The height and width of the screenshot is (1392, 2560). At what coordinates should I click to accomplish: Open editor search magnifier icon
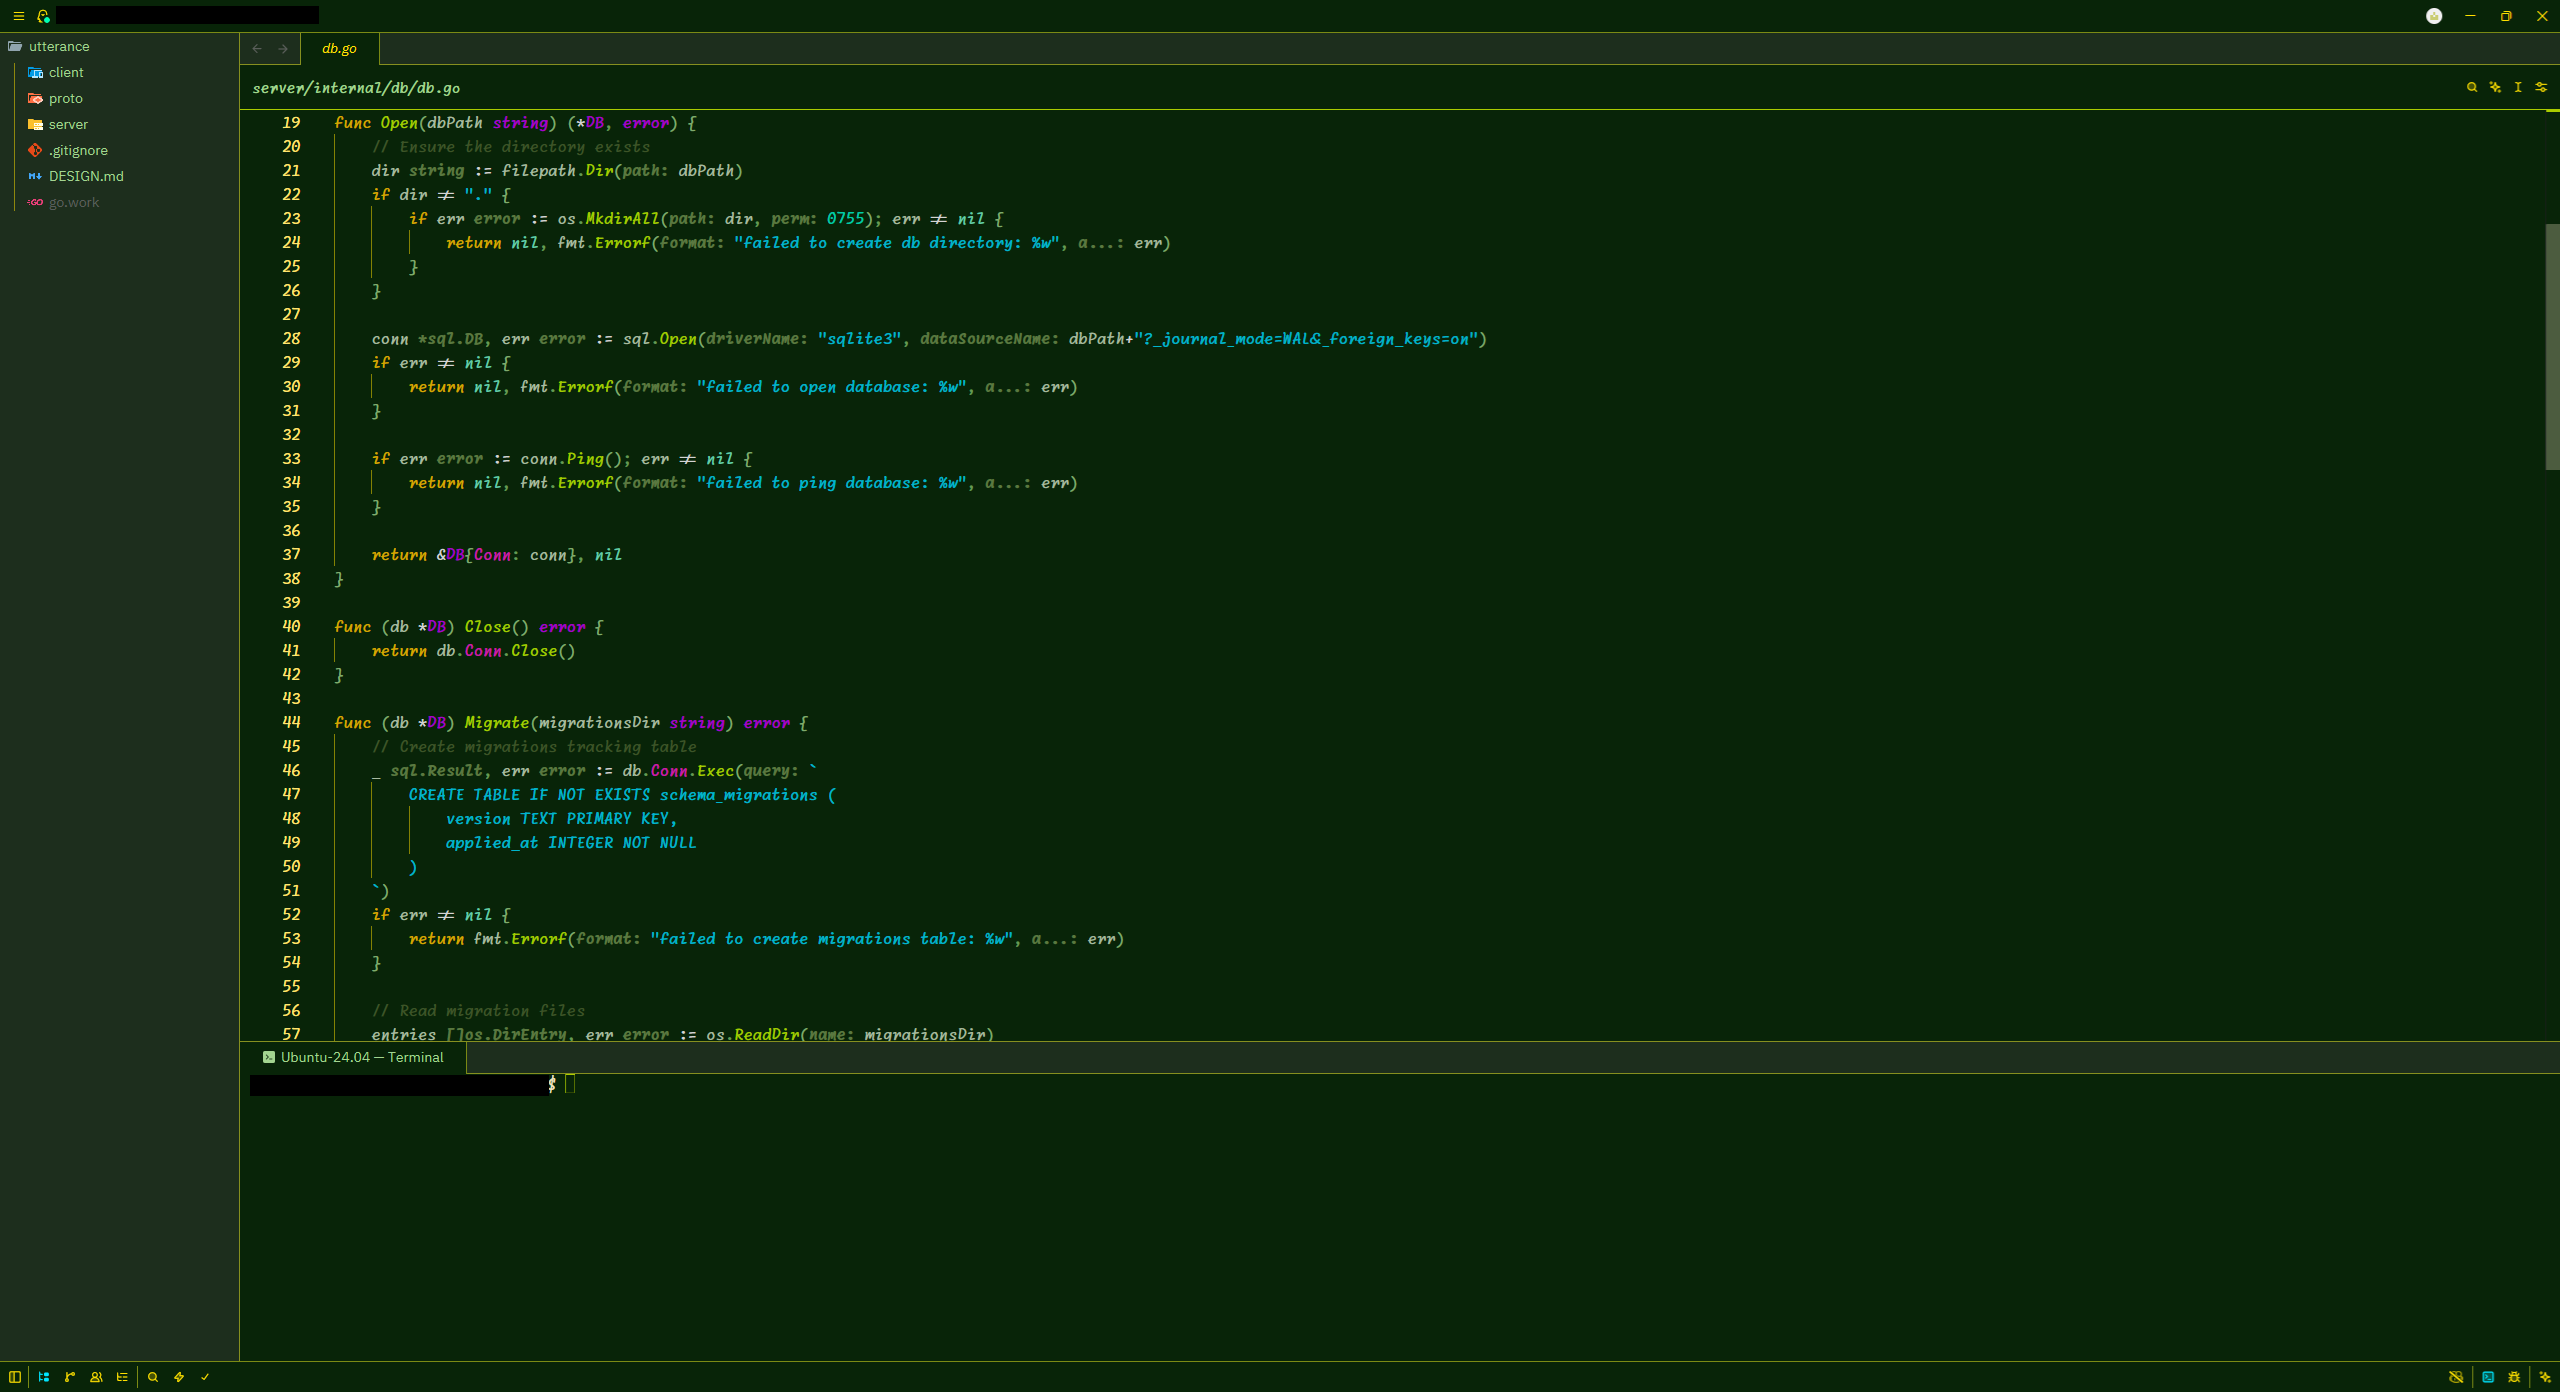(x=2472, y=87)
